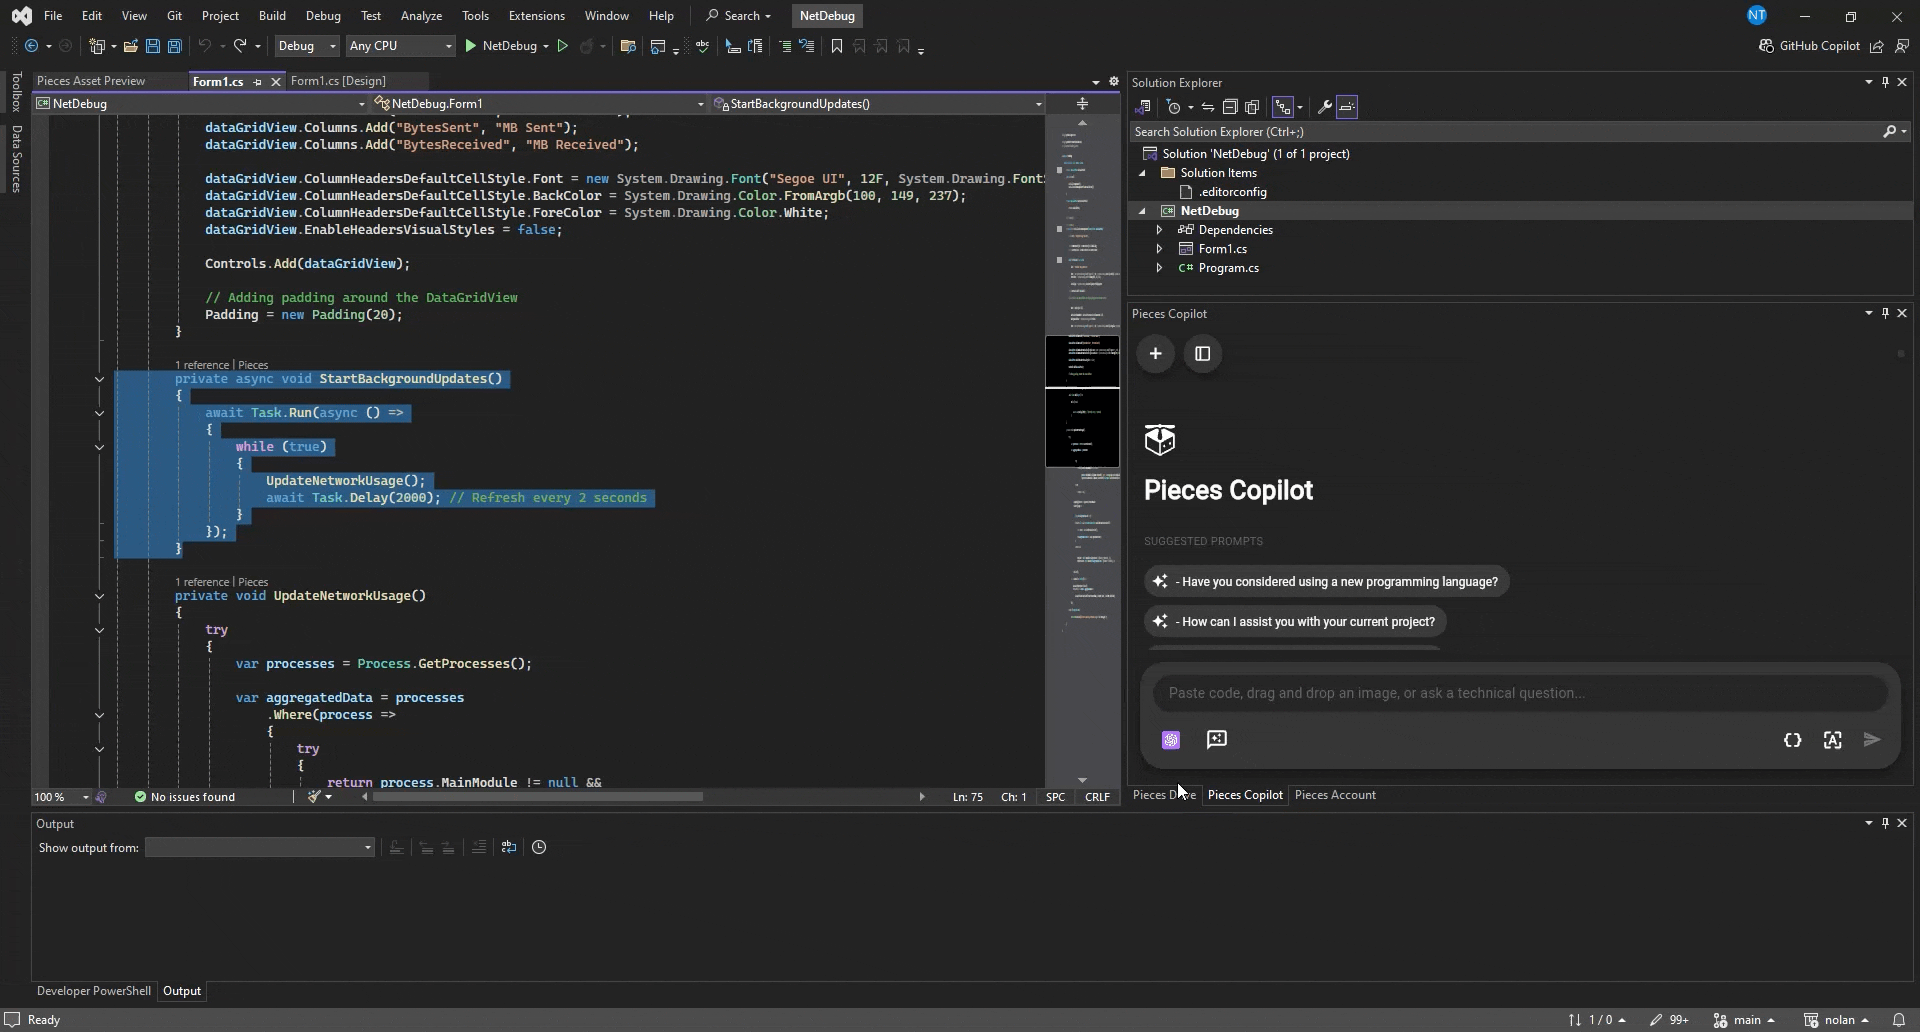Toggle a bookmark with the bookmark icon
This screenshot has height=1032, width=1920.
pyautogui.click(x=837, y=46)
